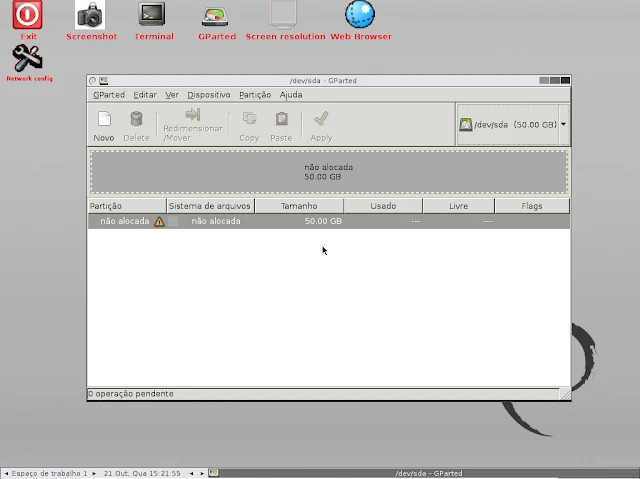Click the next window arrow in taskbar

[202, 473]
